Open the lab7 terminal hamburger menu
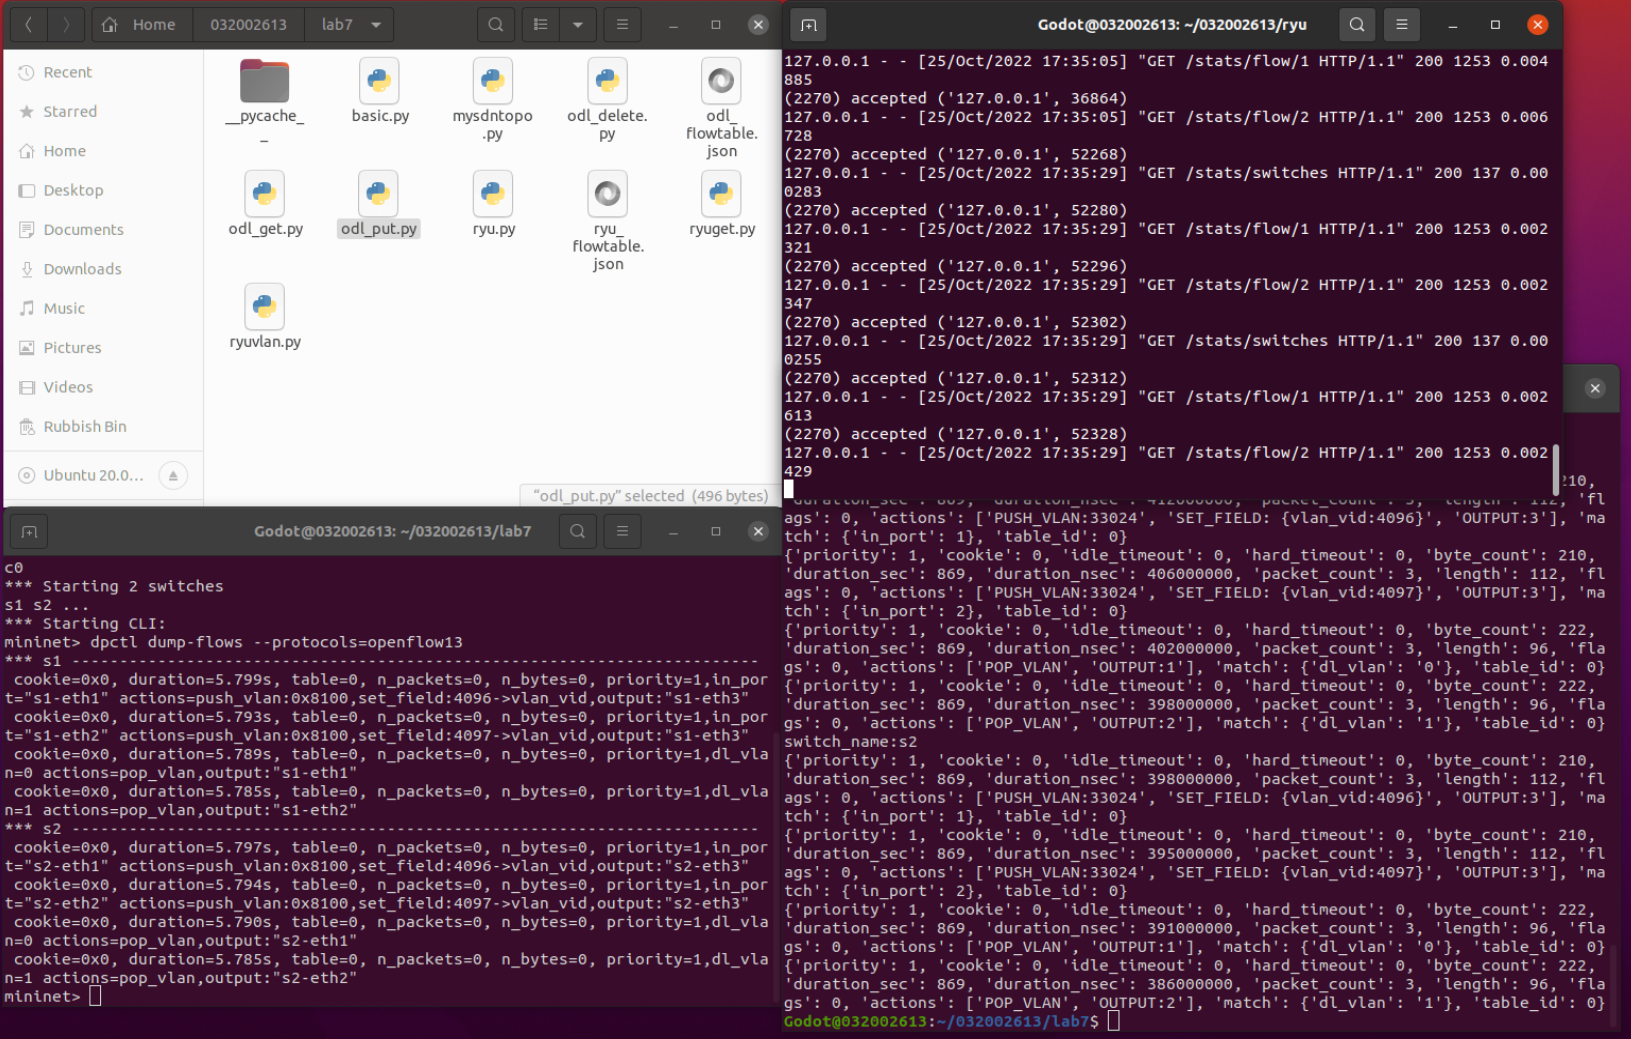This screenshot has height=1039, width=1631. 622,532
